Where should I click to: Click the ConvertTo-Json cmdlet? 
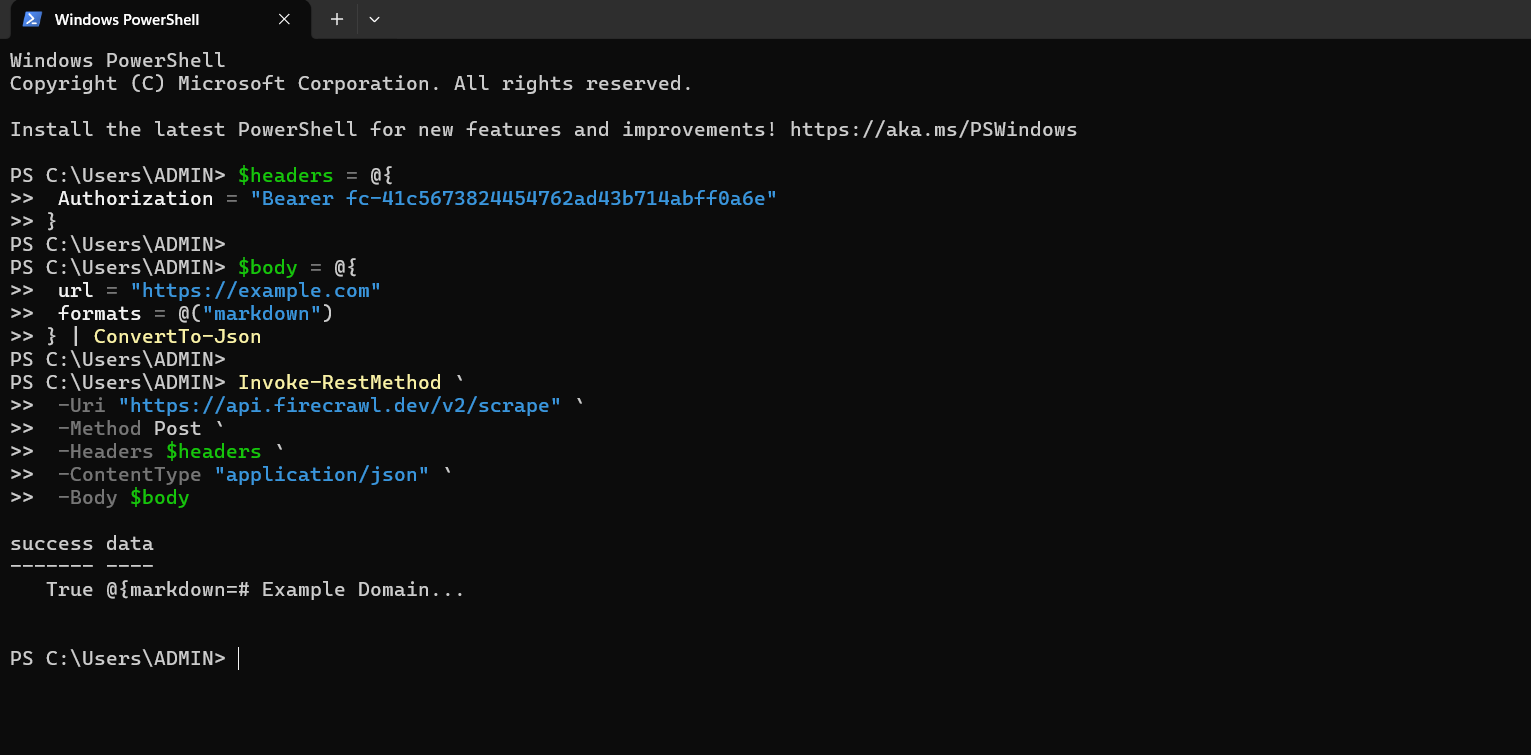coord(177,336)
